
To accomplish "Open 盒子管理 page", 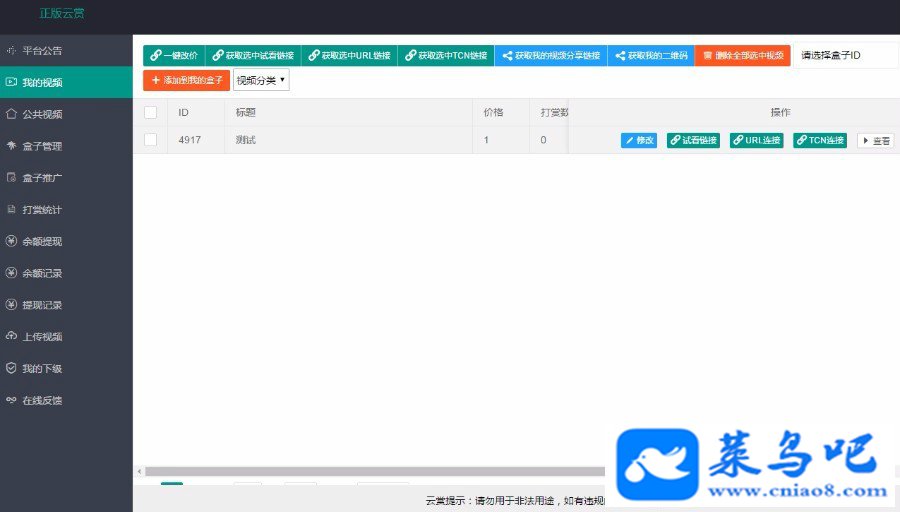I will [x=66, y=146].
